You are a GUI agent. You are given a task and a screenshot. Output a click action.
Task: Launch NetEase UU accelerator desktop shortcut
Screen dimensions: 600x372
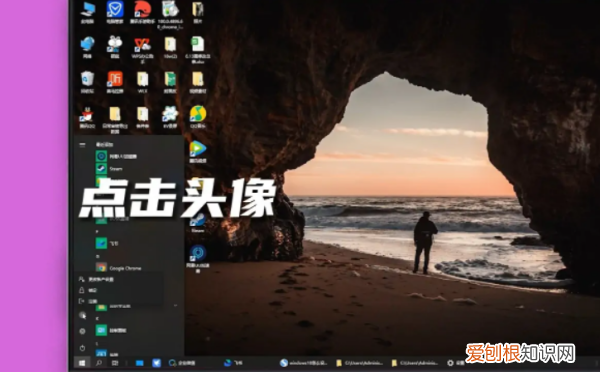pyautogui.click(x=198, y=258)
